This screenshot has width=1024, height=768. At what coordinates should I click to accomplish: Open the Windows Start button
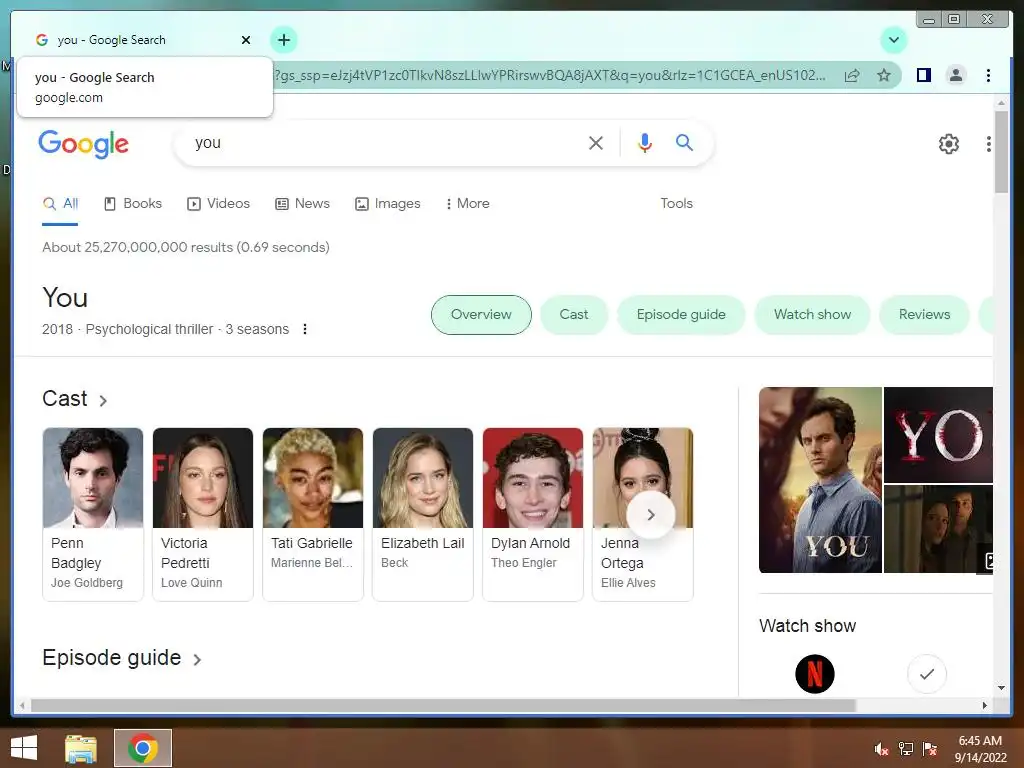point(24,748)
